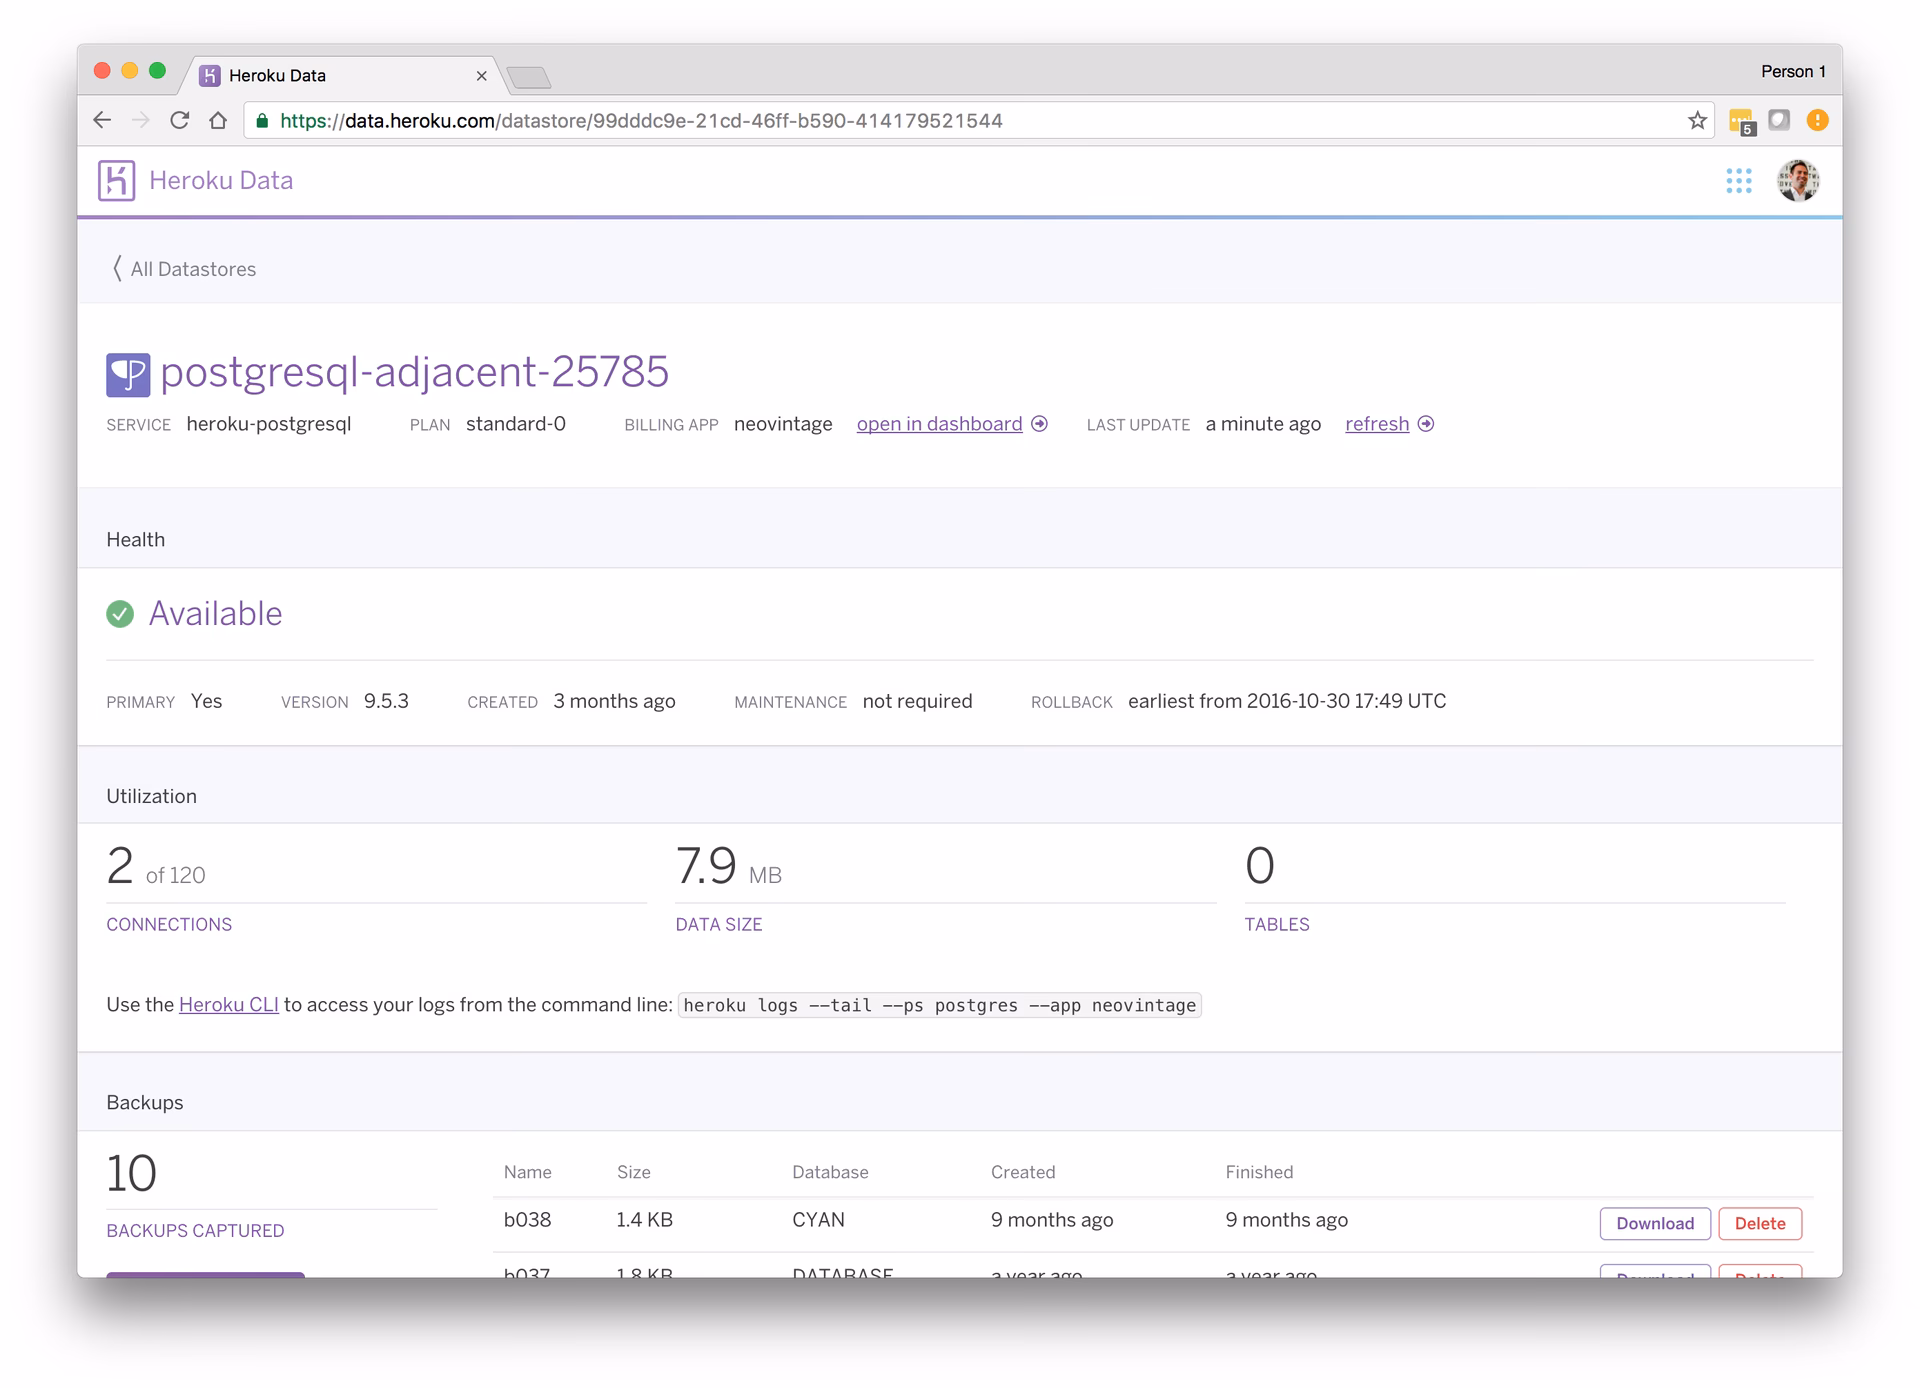Click the created value 3 months ago
This screenshot has height=1388, width=1920.
[x=615, y=701]
